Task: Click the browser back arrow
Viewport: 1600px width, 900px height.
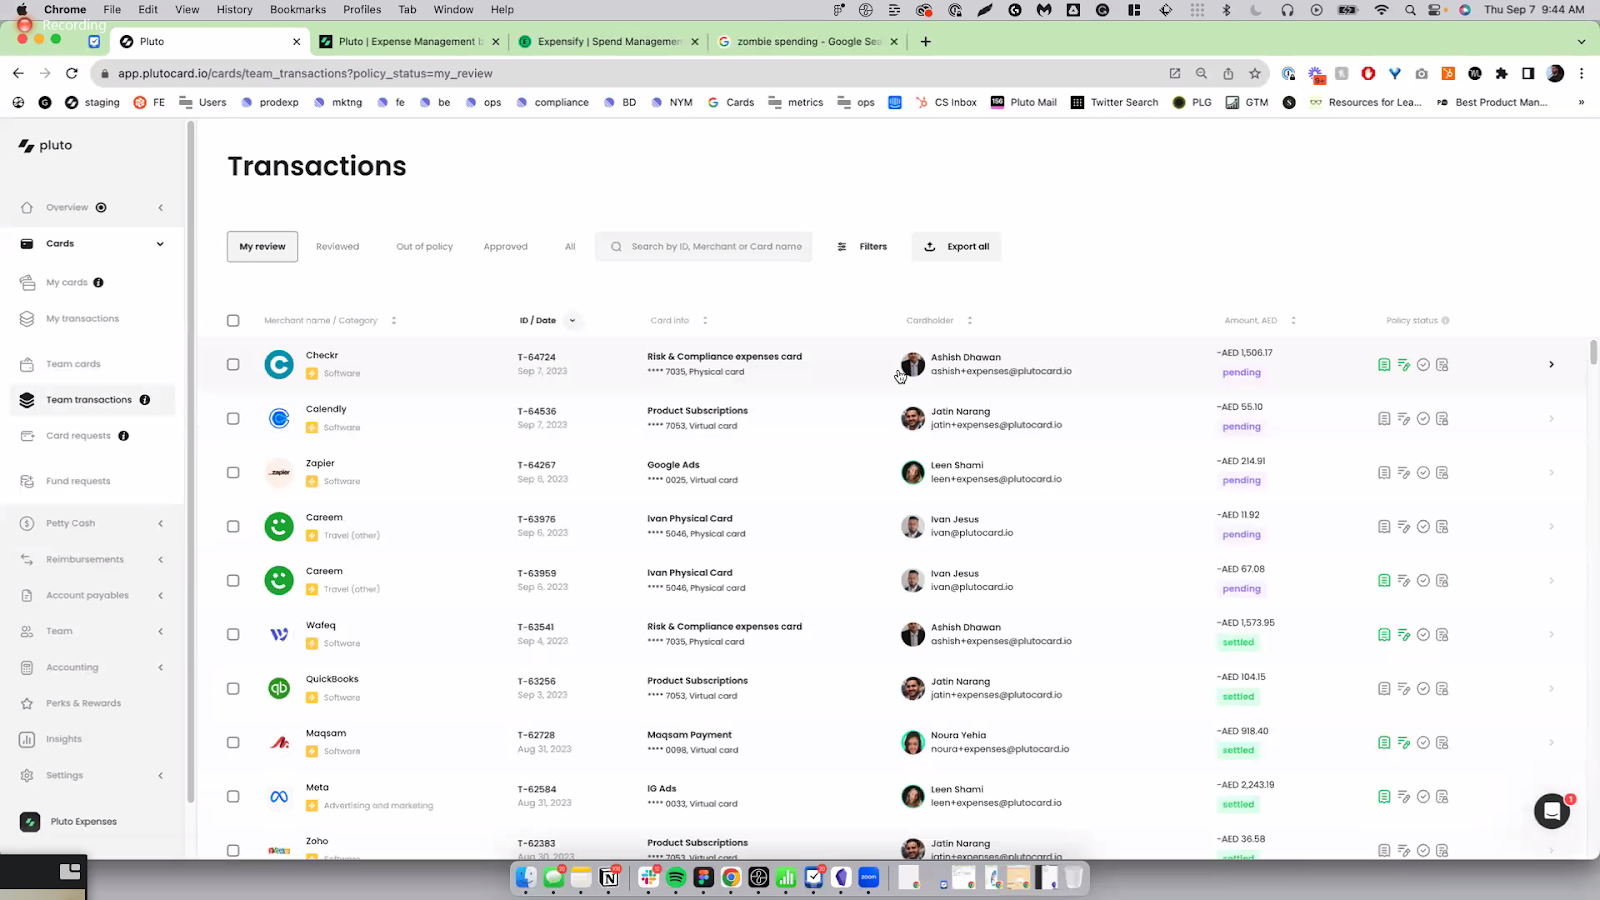Action: tap(18, 73)
